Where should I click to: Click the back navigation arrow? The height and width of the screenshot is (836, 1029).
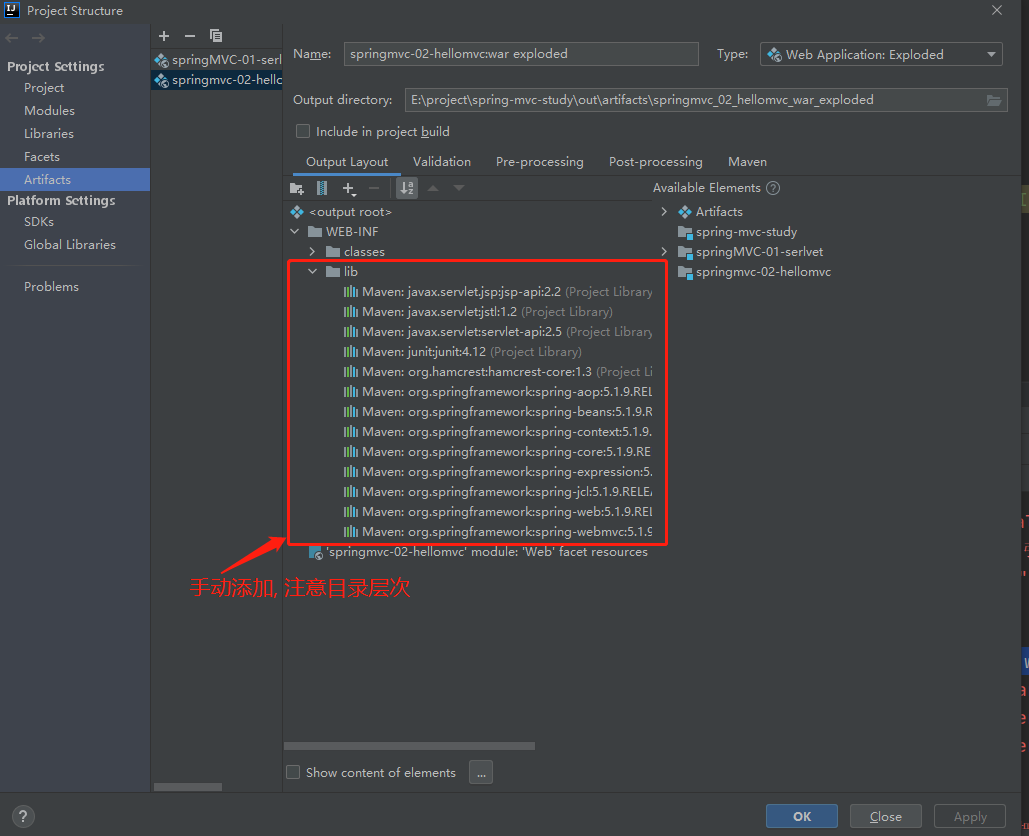tap(12, 38)
